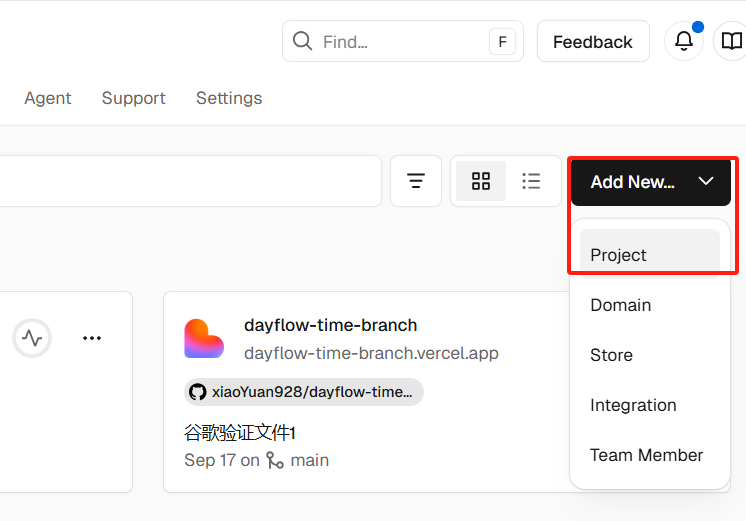Screen dimensions: 746x521
Task: Click the branch icon beside main
Action: pos(275,460)
